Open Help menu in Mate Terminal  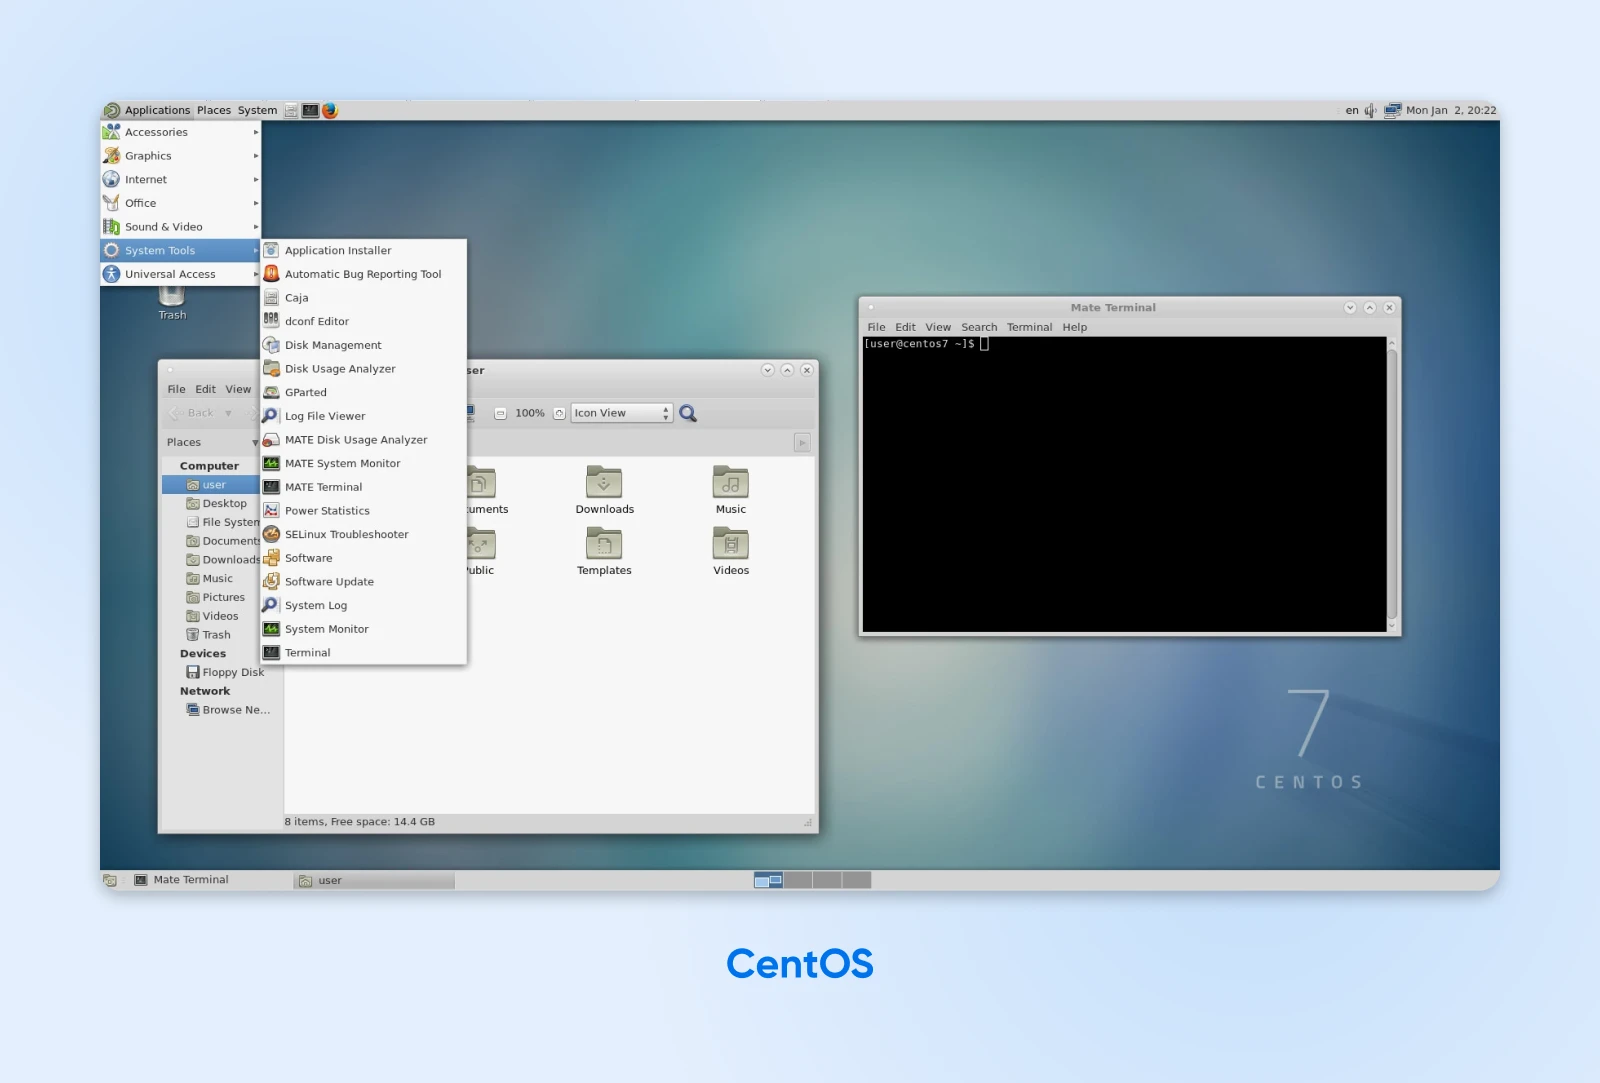tap(1074, 327)
